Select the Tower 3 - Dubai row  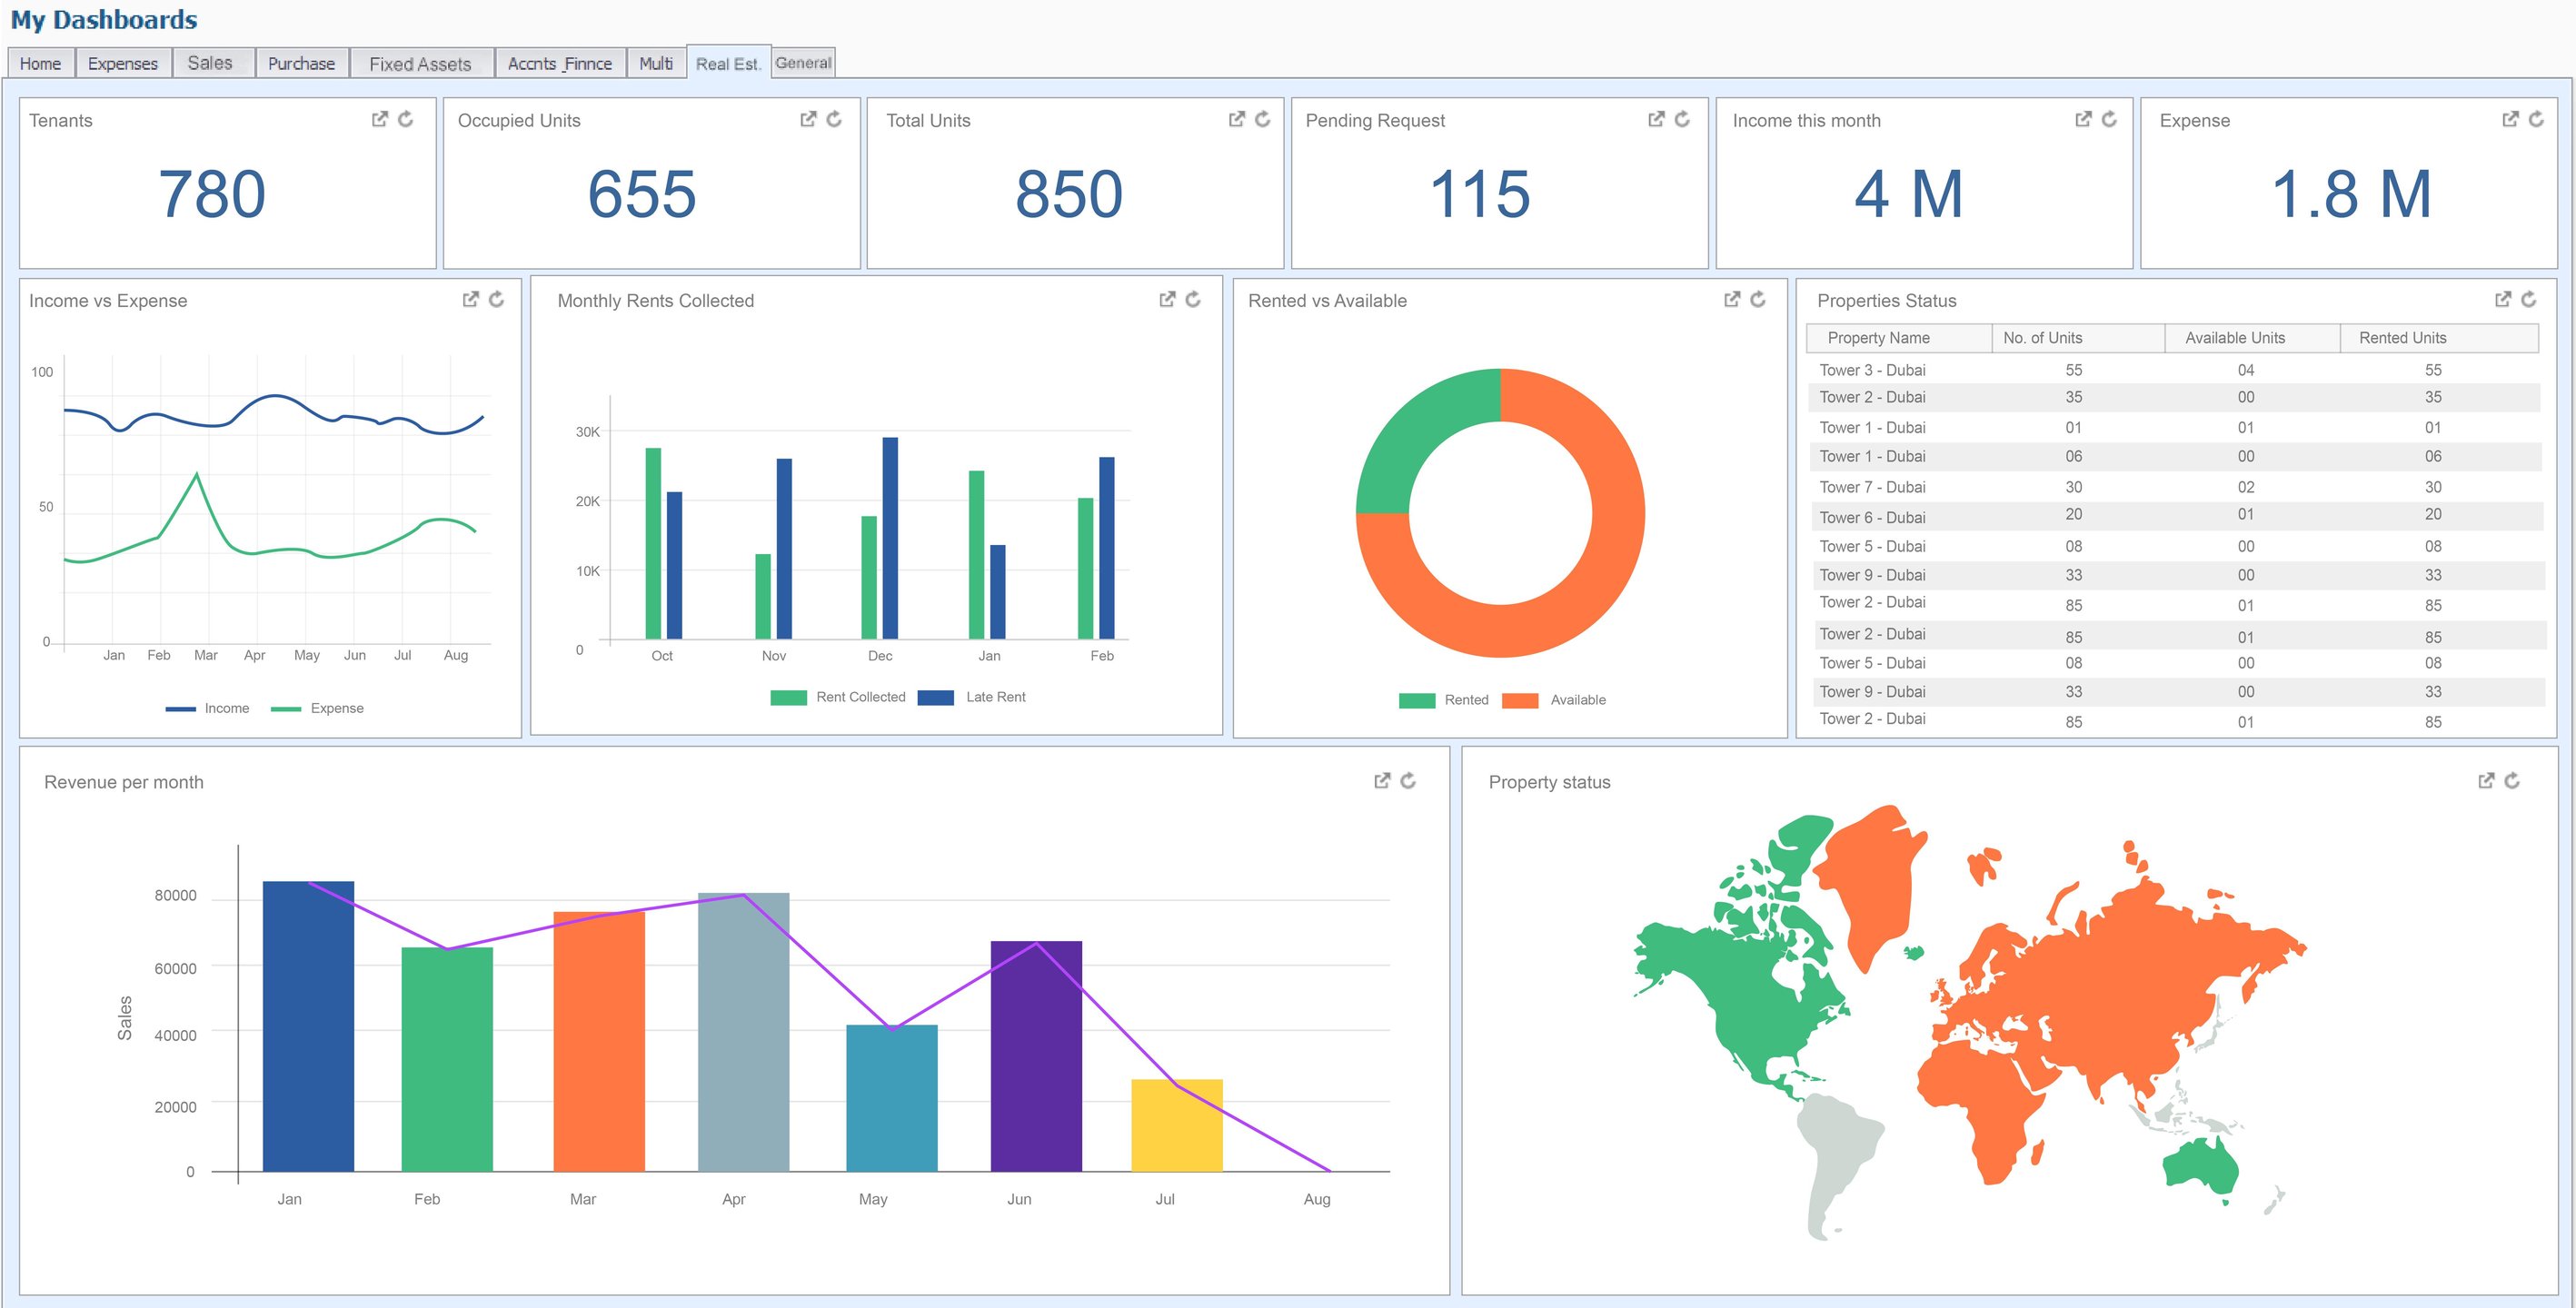1872,370
